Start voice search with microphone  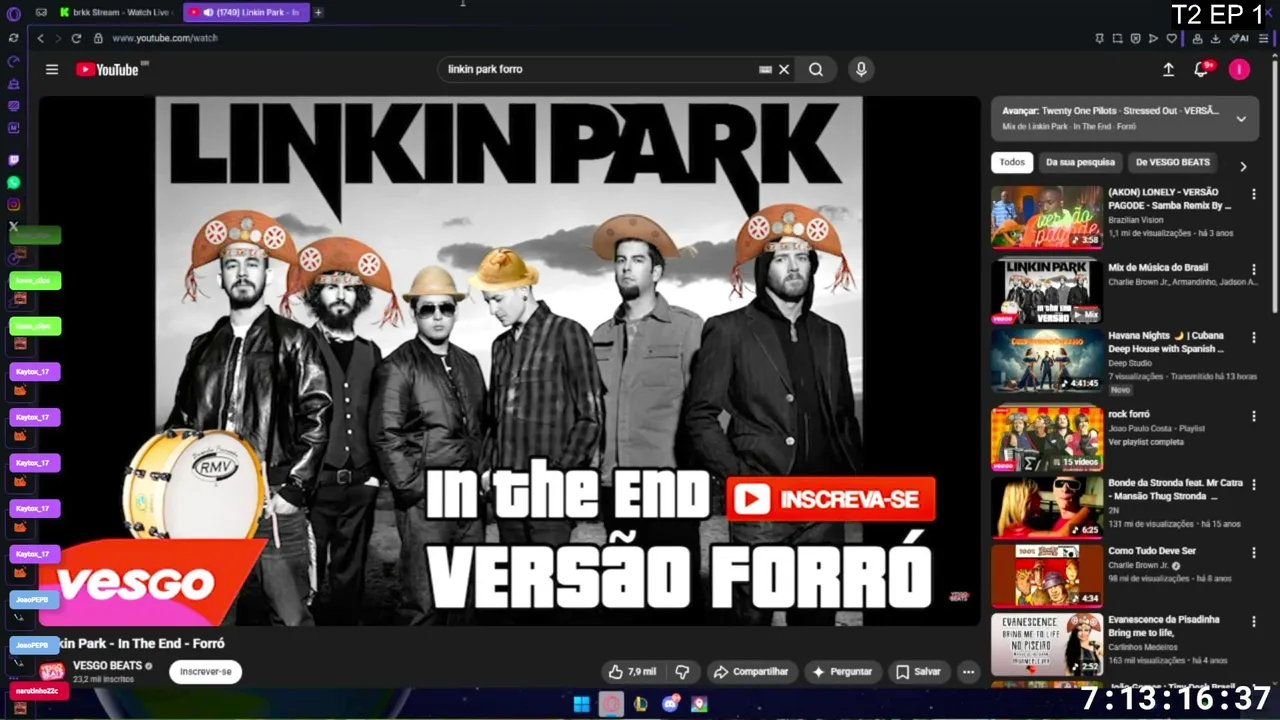(x=861, y=69)
